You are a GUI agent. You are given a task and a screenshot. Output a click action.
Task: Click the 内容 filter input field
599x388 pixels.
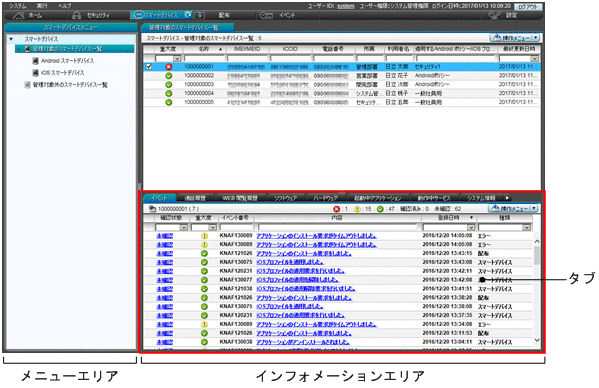(337, 227)
